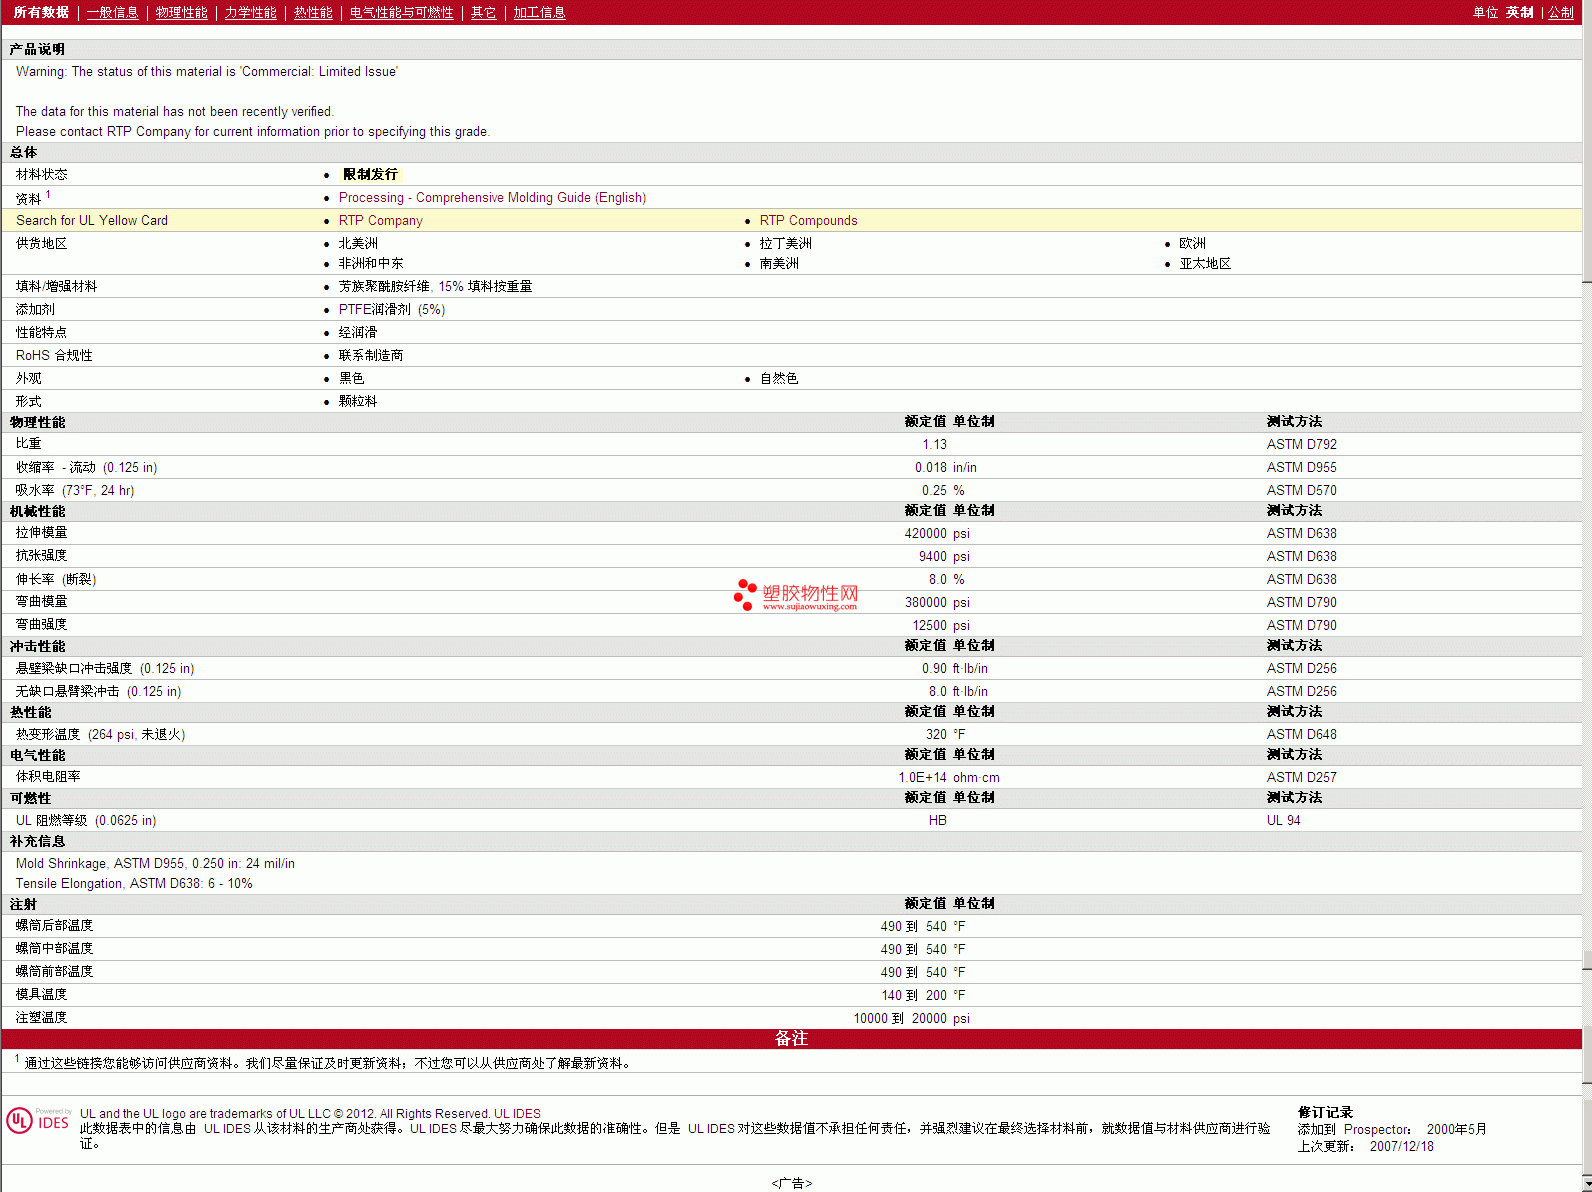Select the 拉伸模量 value 420000

point(925,534)
